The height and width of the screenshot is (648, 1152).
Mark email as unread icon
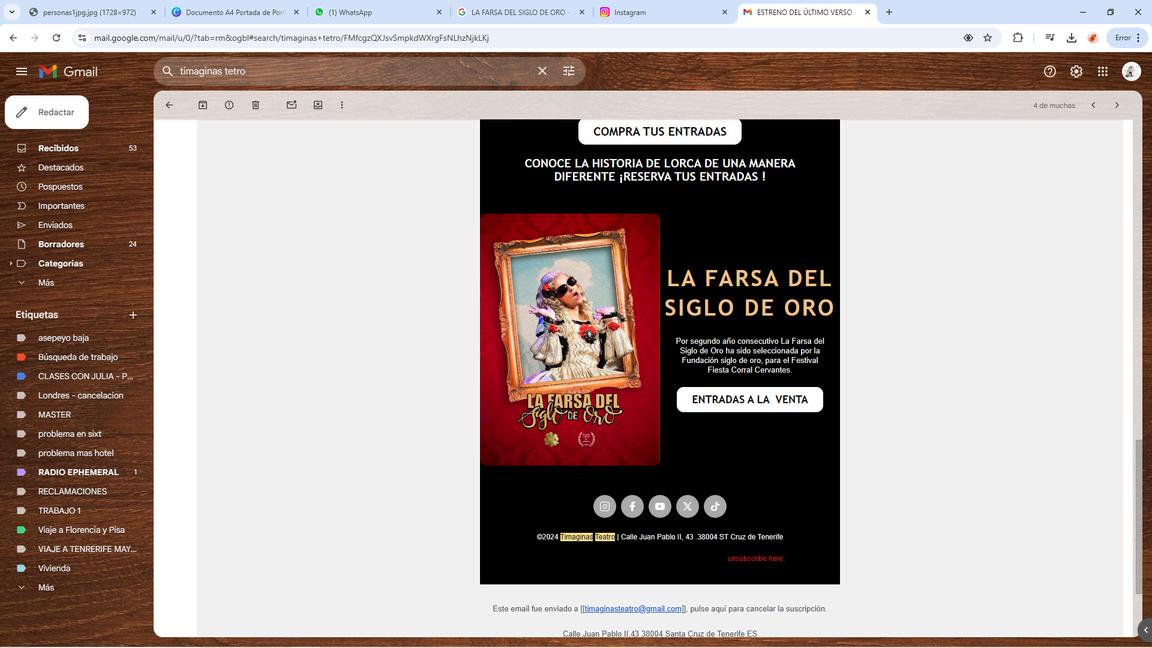coord(292,105)
